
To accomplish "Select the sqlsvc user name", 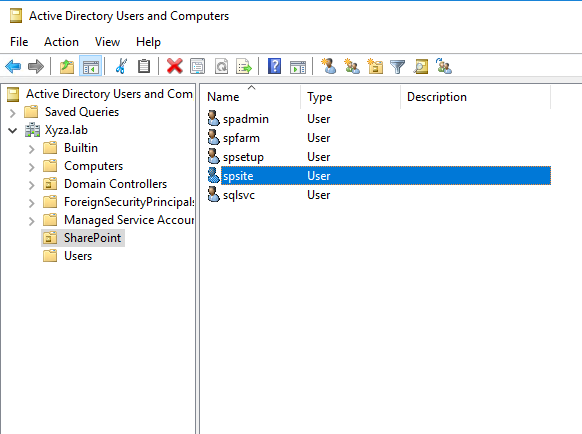I will pos(239,195).
